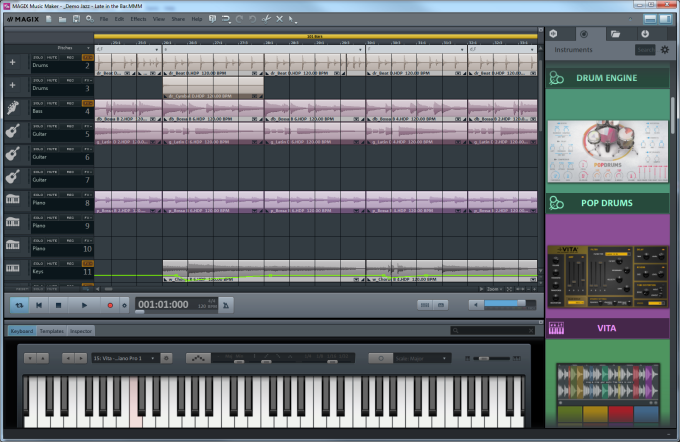Toggle the metronome button
Viewport: 680px width, 442px height.
[x=226, y=305]
